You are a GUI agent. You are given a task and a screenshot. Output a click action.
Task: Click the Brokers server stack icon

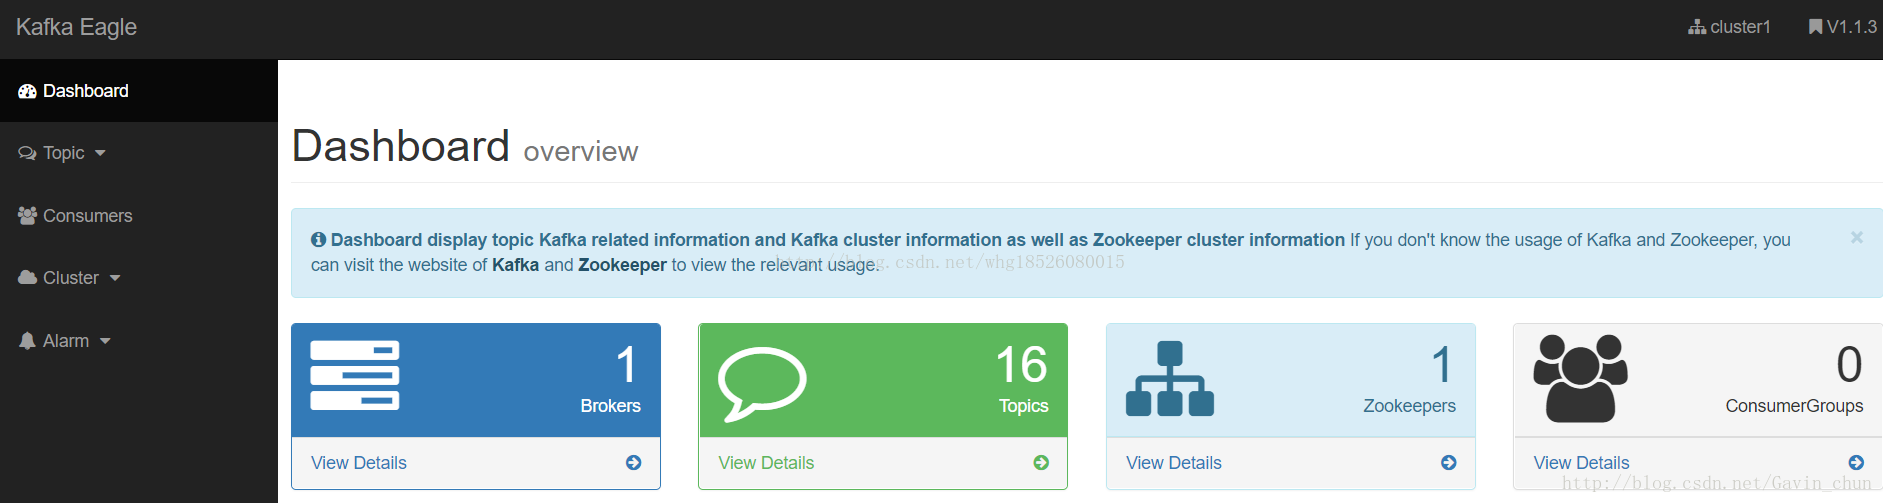pyautogui.click(x=355, y=375)
